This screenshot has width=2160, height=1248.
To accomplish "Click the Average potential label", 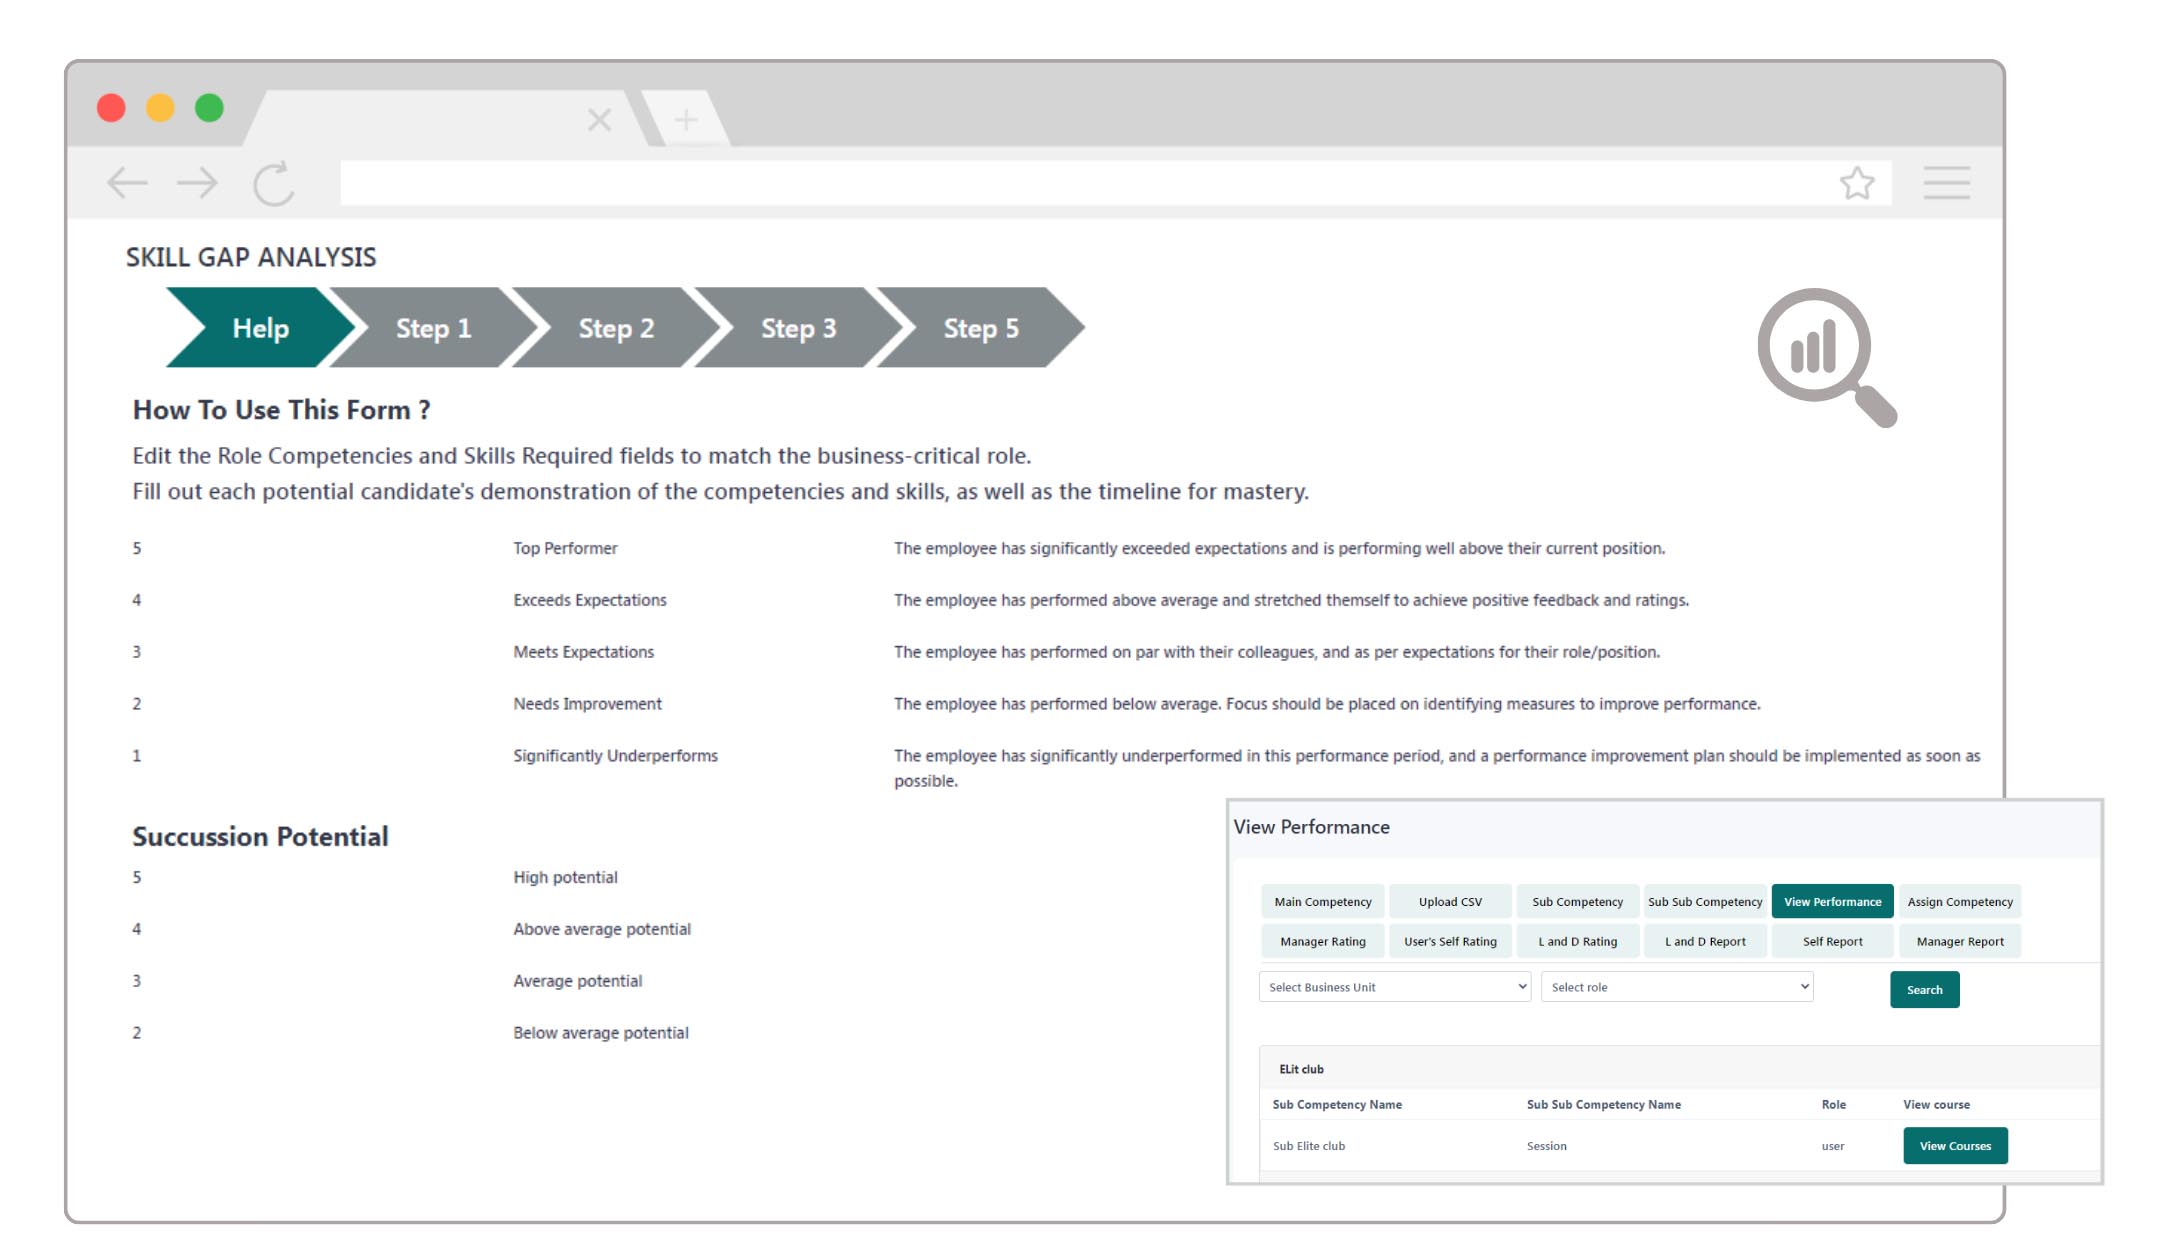I will click(578, 981).
